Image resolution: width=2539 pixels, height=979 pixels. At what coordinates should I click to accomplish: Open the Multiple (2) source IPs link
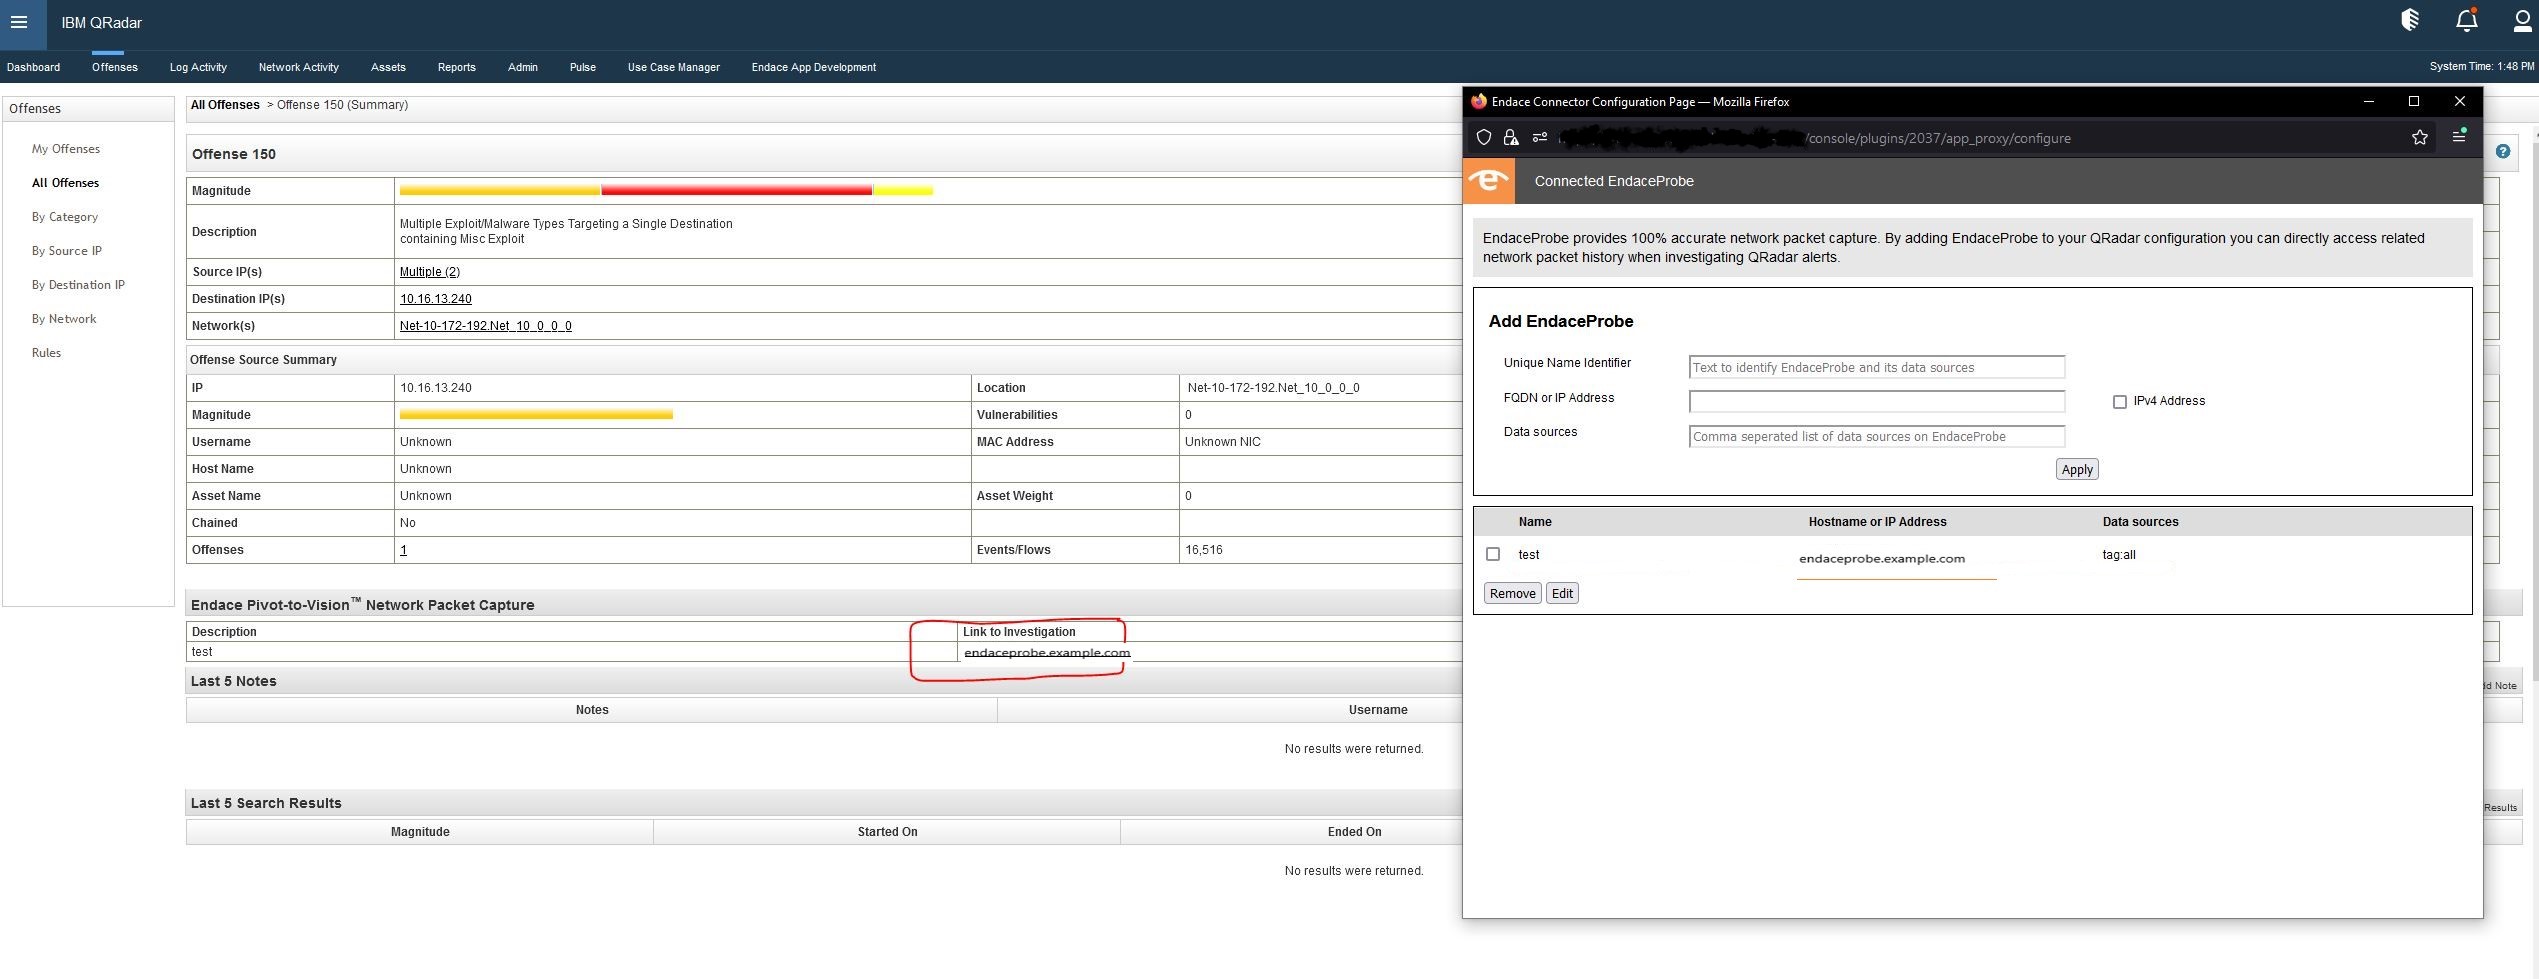coord(430,272)
